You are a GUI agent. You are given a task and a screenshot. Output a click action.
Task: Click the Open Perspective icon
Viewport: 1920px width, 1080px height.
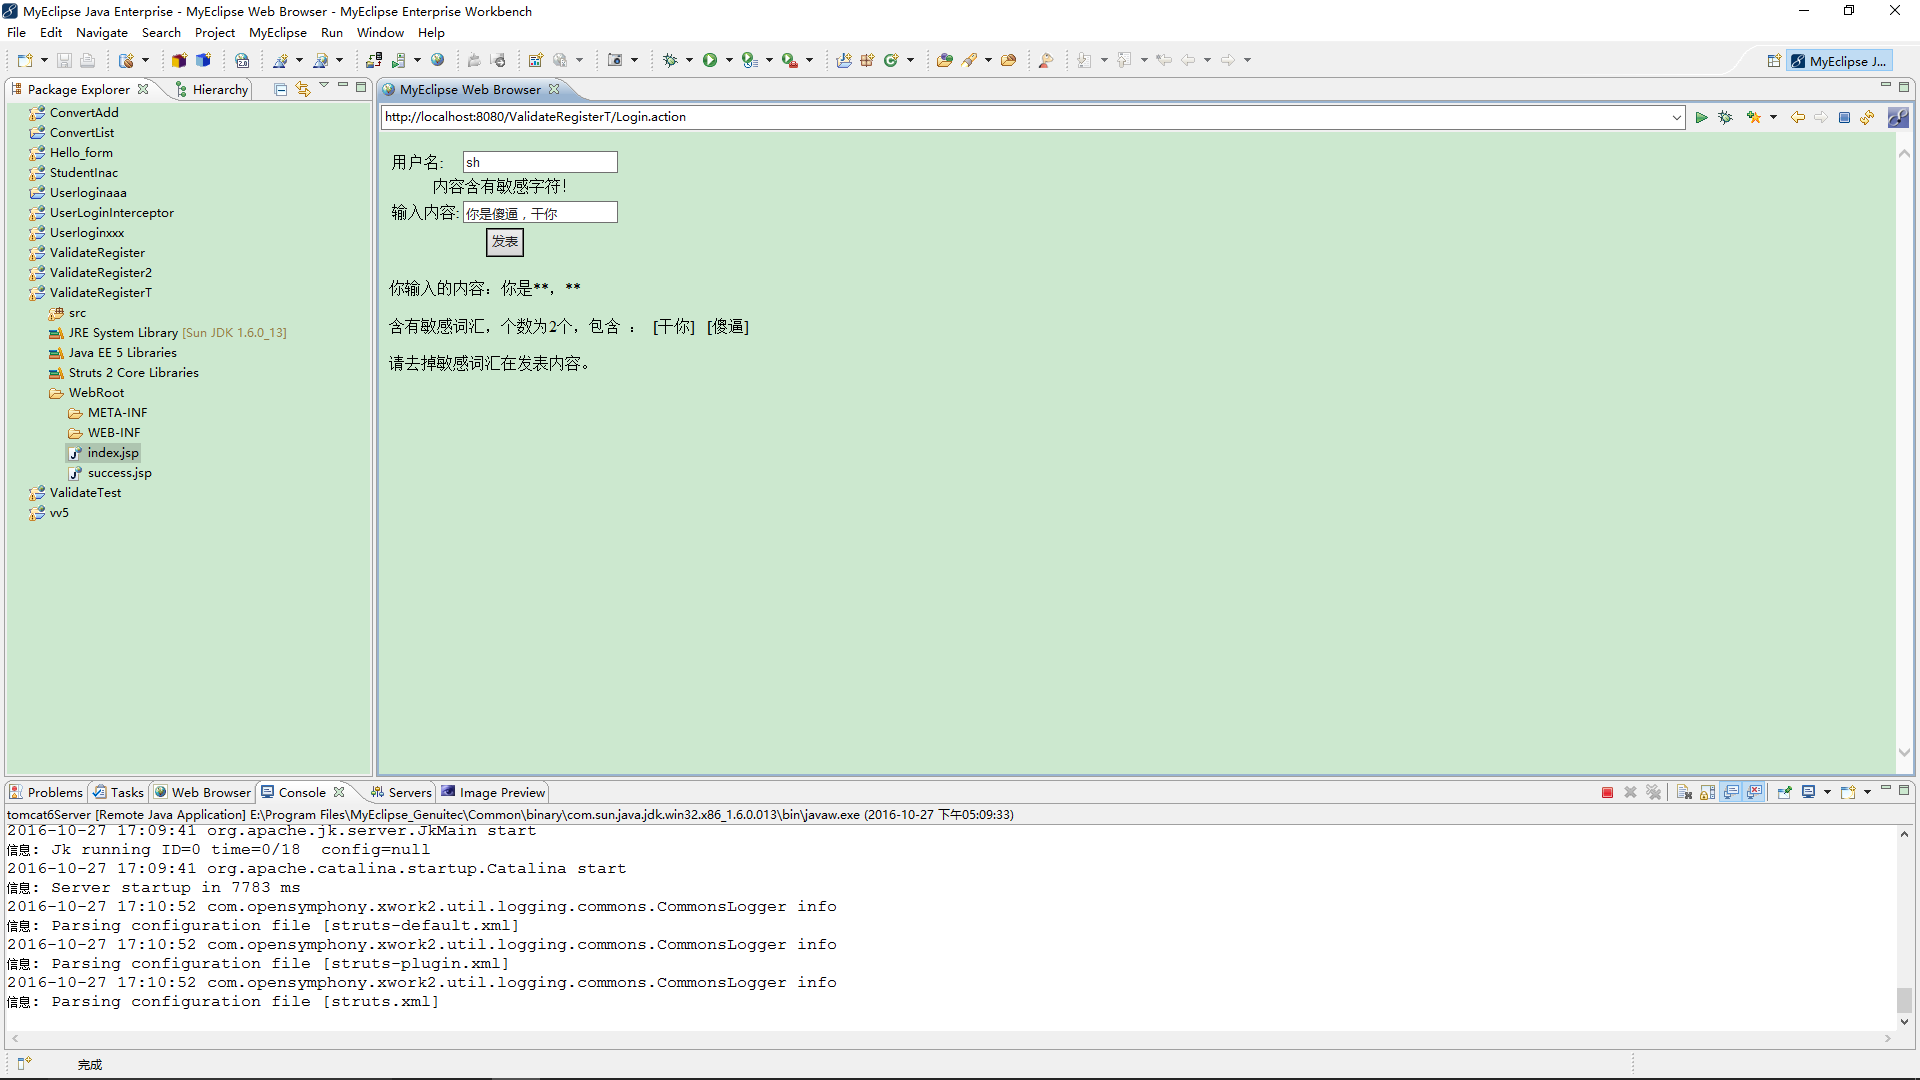coord(1774,61)
